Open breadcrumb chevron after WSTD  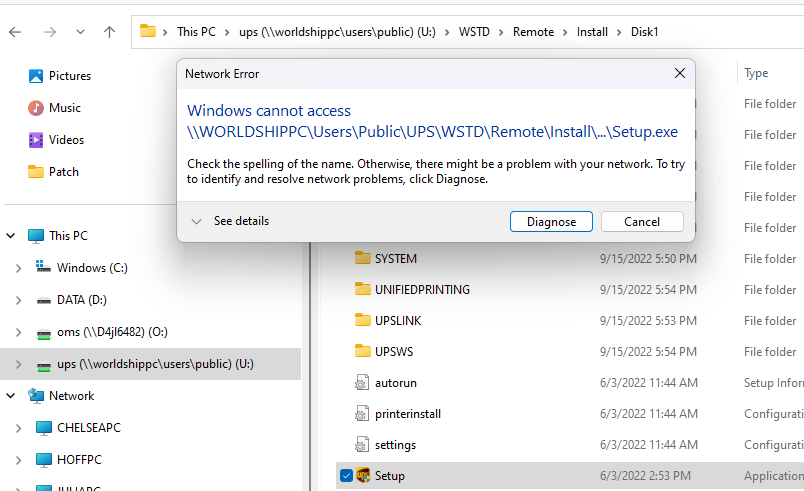pyautogui.click(x=501, y=32)
